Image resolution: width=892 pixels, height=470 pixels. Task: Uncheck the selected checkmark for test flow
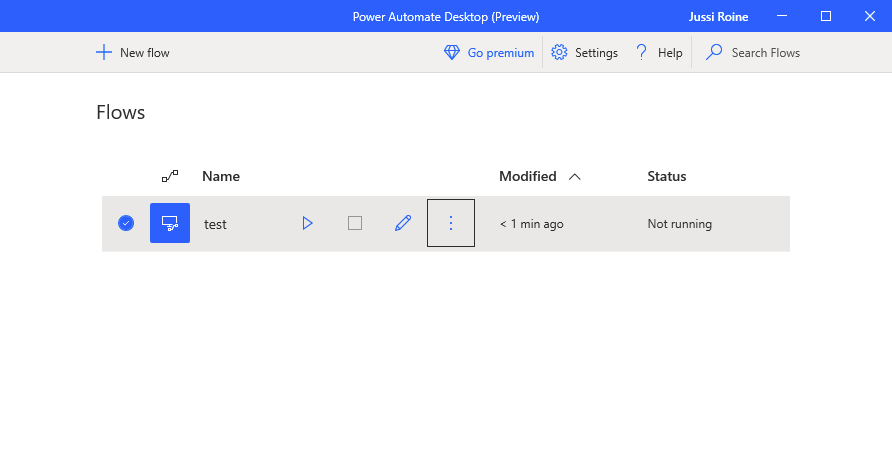coord(126,223)
